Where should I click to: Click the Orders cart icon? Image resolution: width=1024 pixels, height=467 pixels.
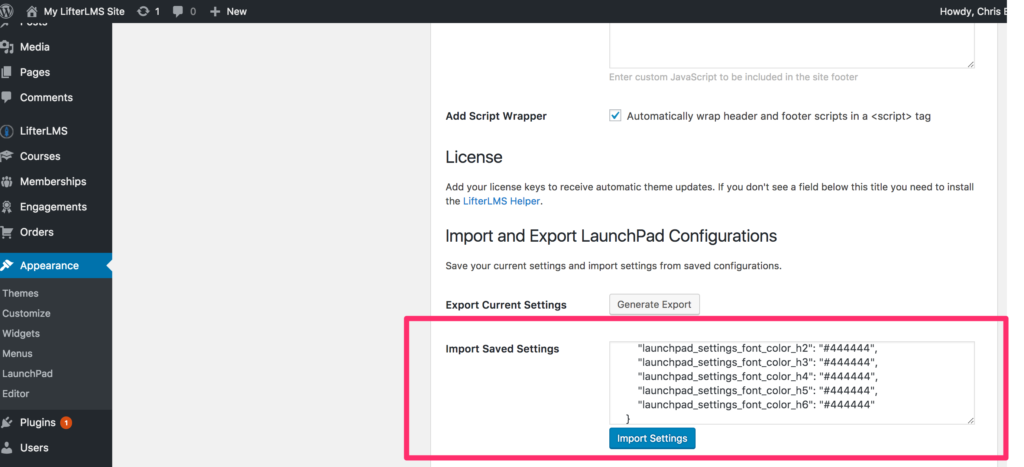point(7,232)
